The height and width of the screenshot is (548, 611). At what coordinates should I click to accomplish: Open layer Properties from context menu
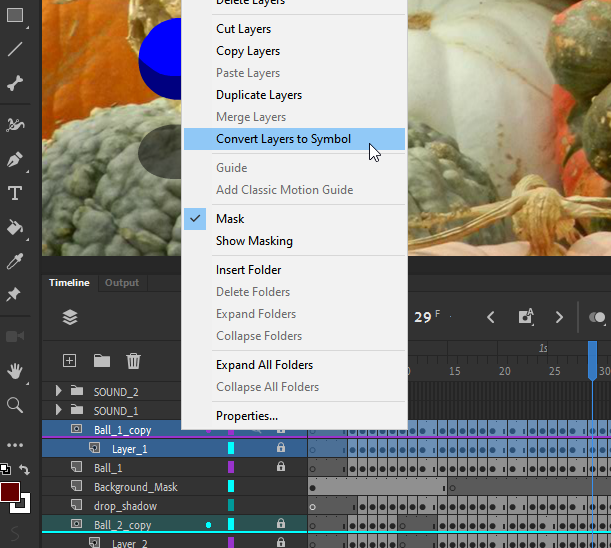[x=247, y=416]
